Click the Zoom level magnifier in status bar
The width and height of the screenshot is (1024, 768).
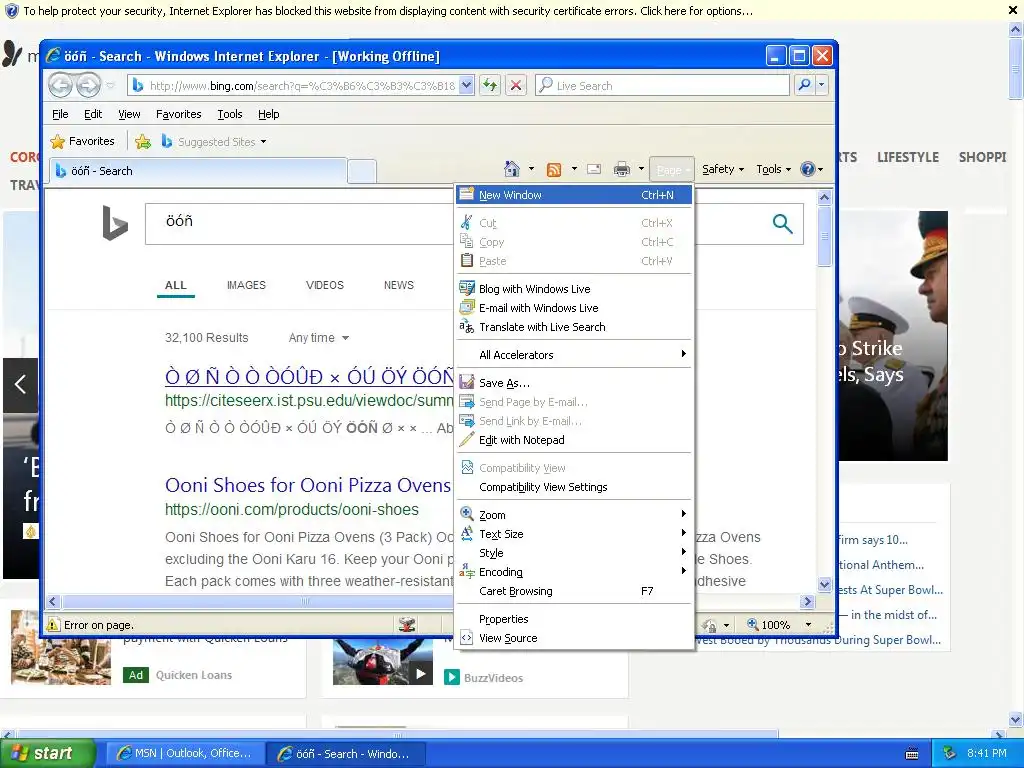point(752,624)
